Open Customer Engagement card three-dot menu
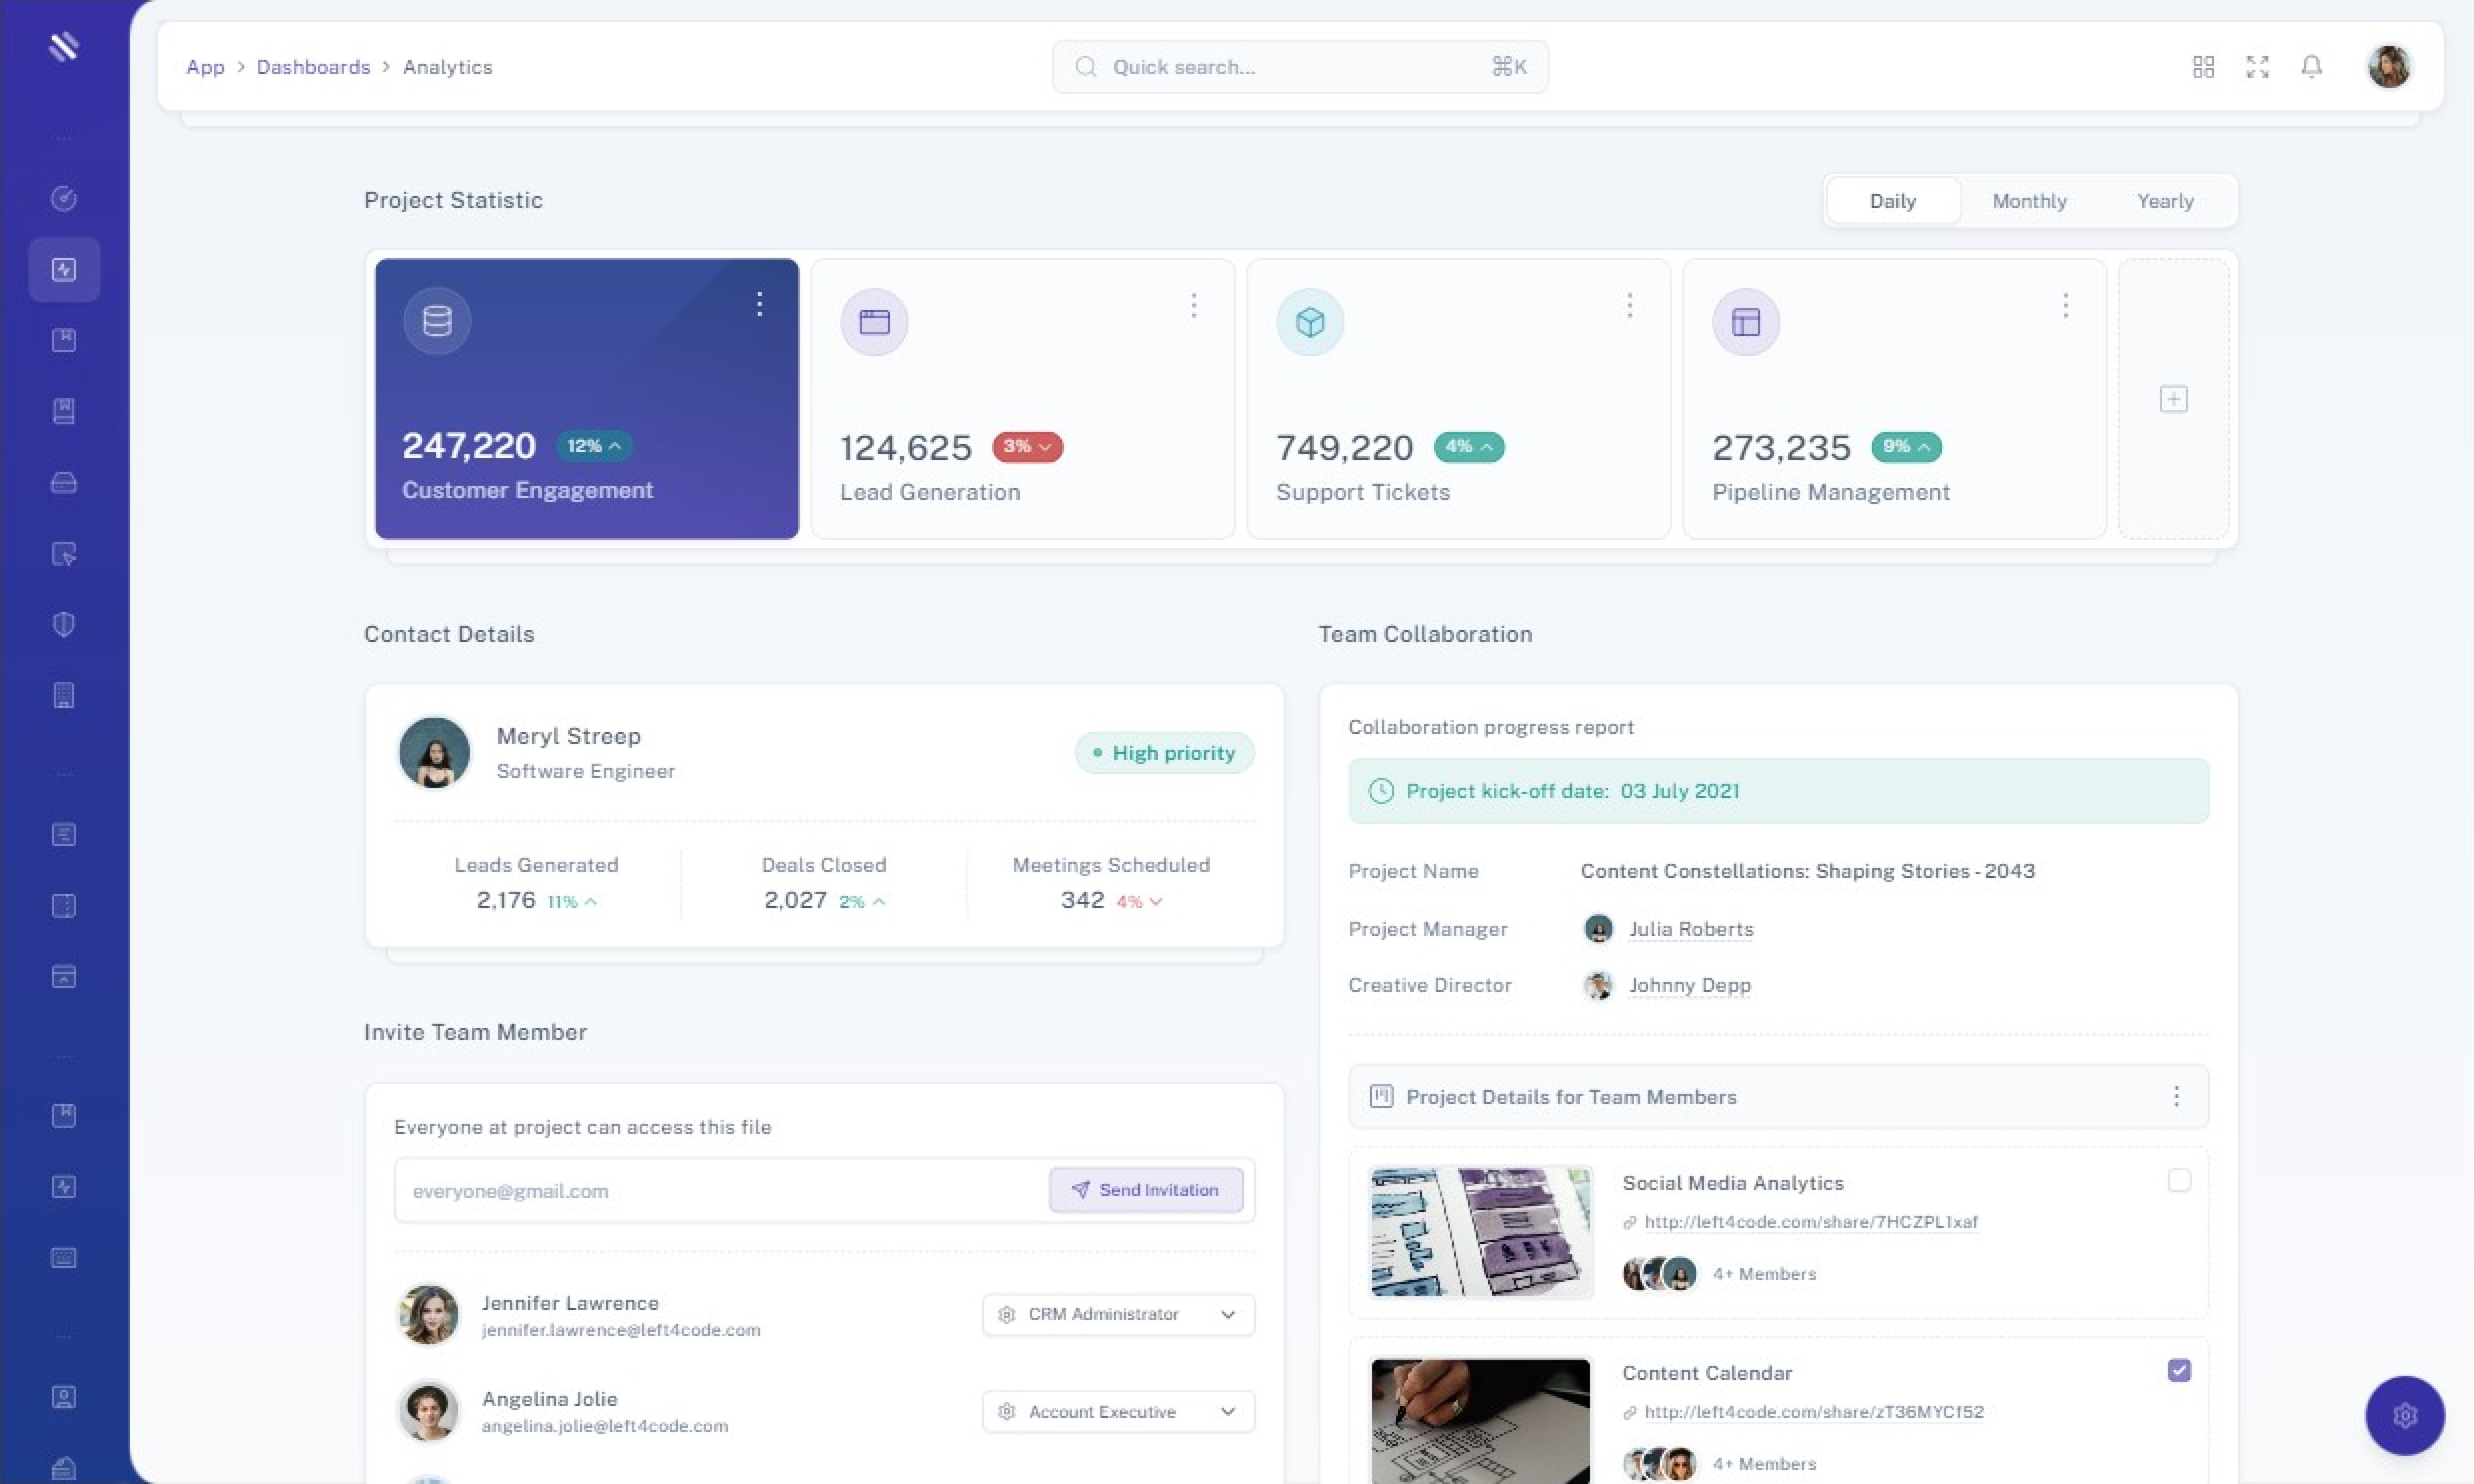The image size is (2474, 1484). [x=760, y=304]
